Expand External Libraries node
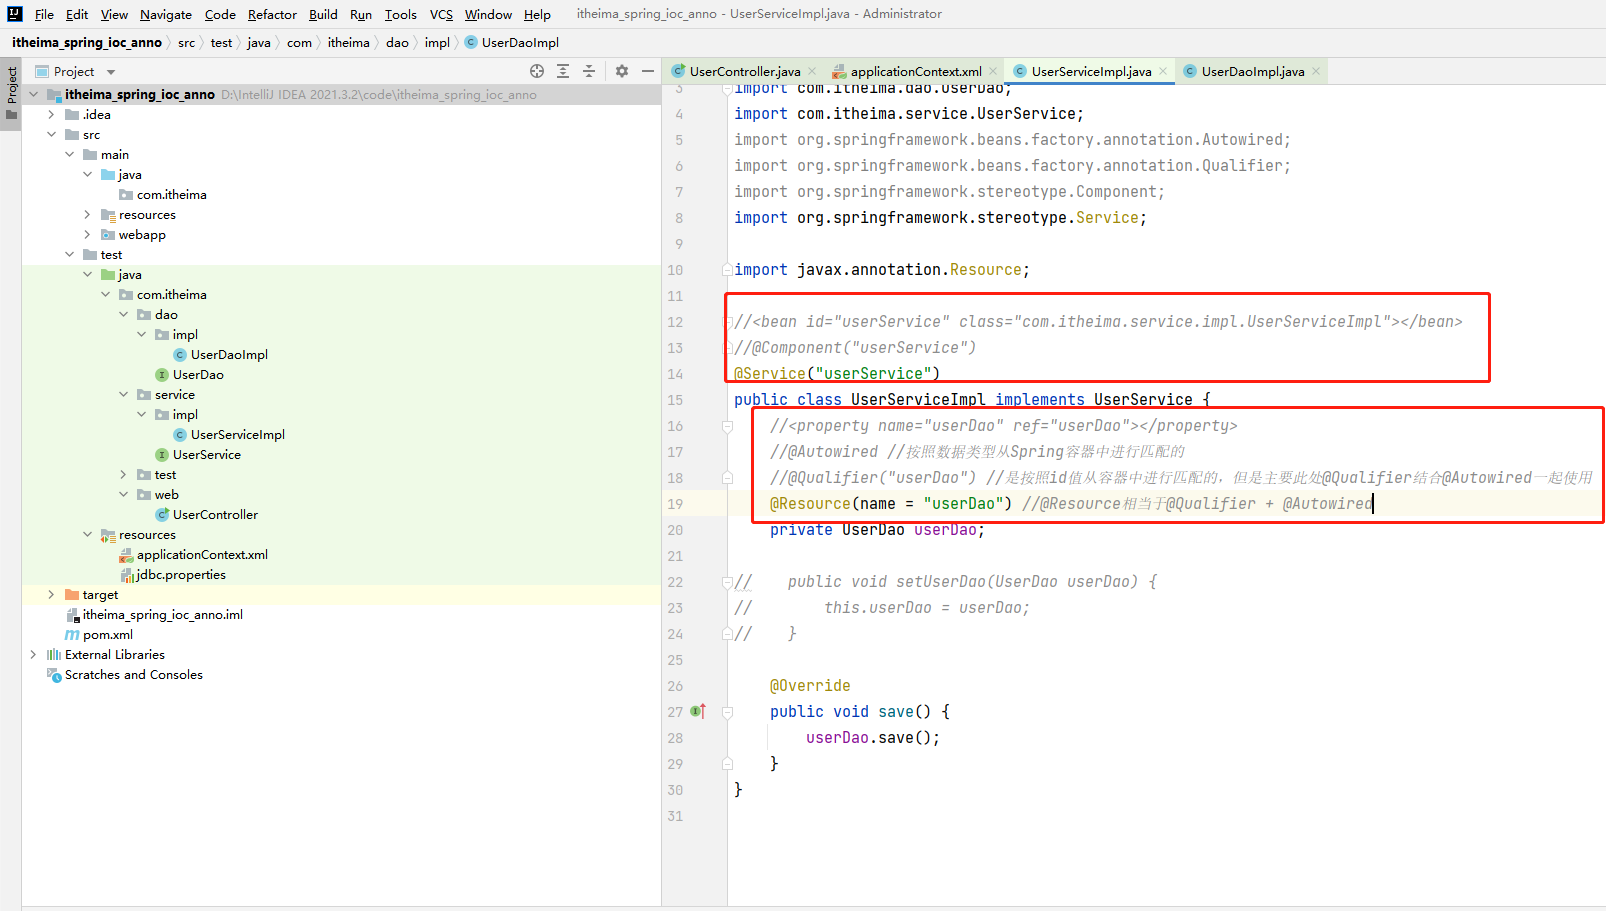Screen dimensions: 1606x911 [33, 654]
